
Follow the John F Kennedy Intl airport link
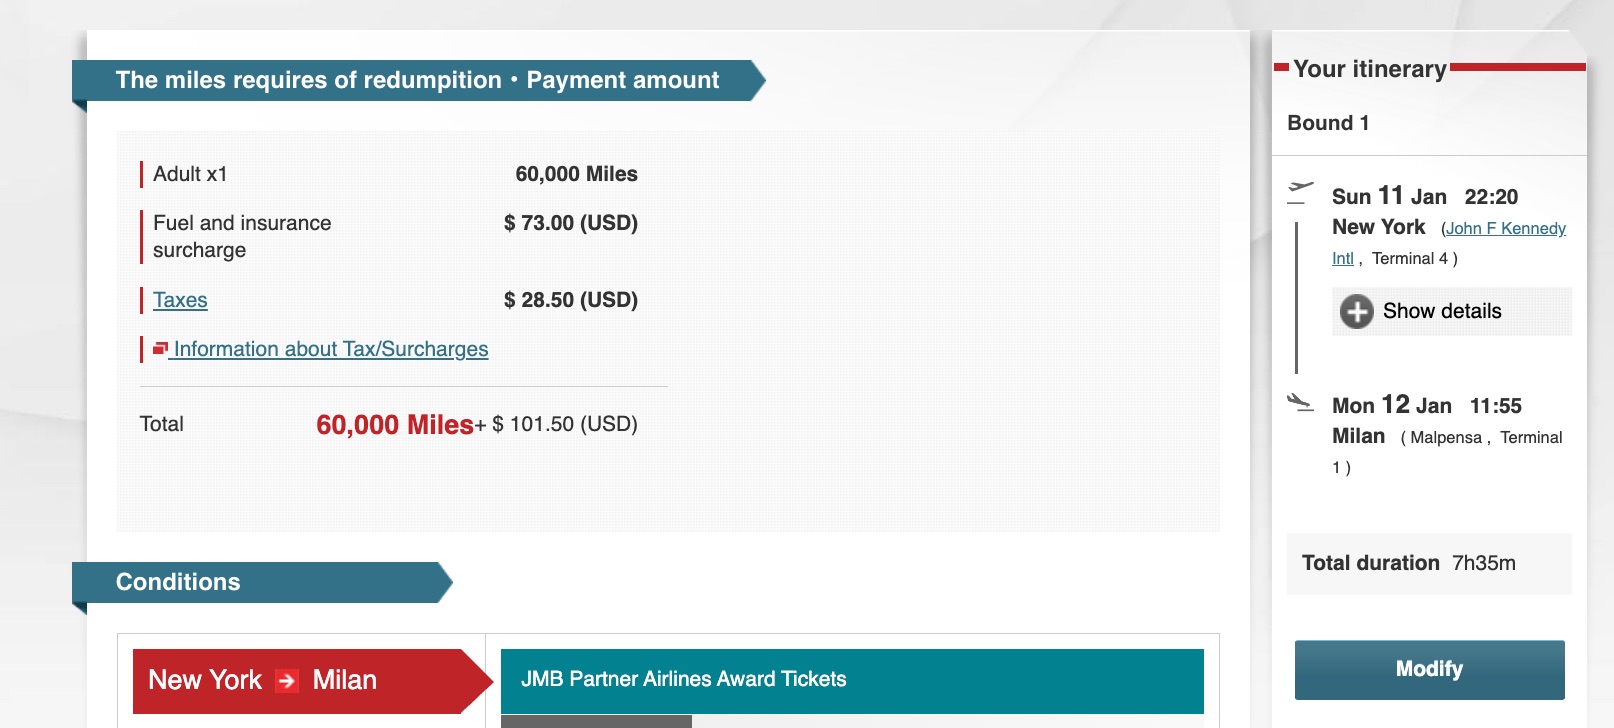click(1505, 228)
